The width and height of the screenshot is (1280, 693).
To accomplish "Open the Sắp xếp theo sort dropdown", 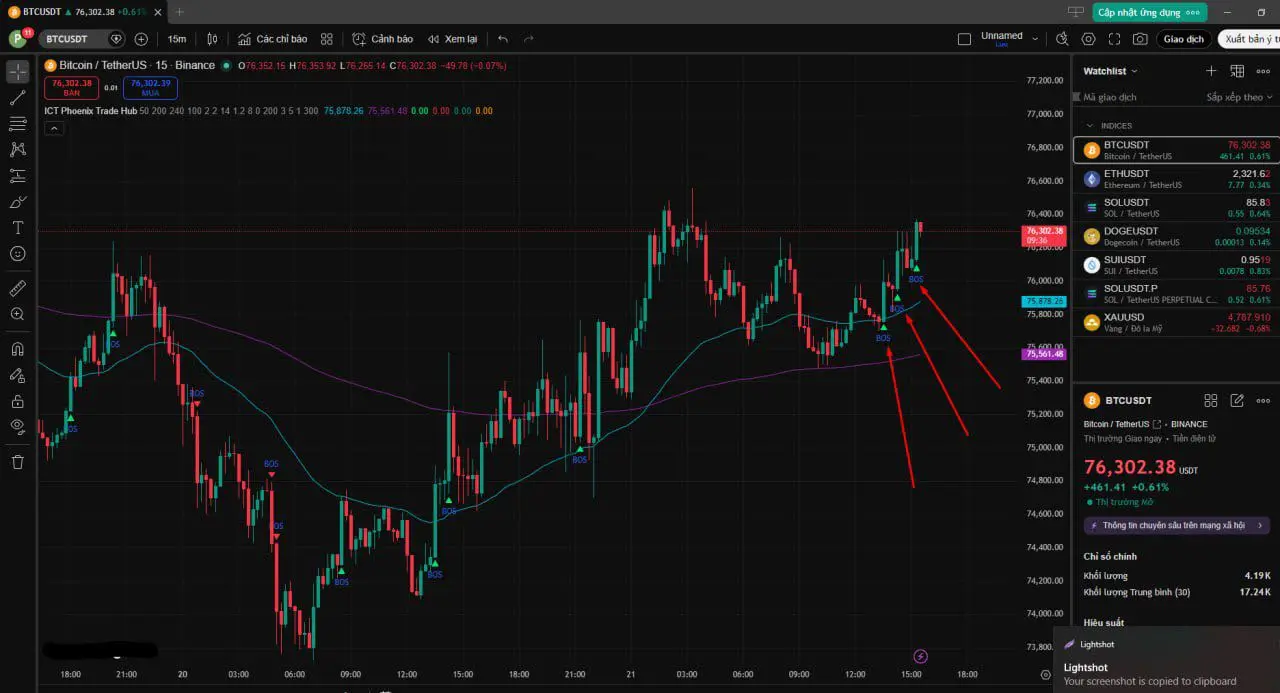I will coord(1240,97).
